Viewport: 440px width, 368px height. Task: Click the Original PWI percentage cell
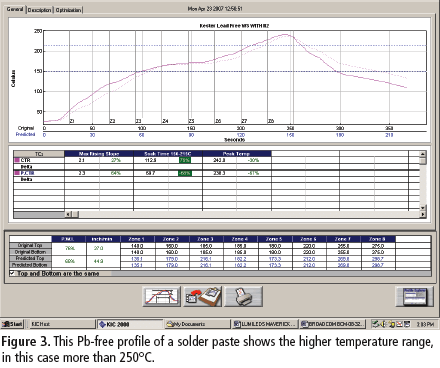pyautogui.click(x=70, y=249)
